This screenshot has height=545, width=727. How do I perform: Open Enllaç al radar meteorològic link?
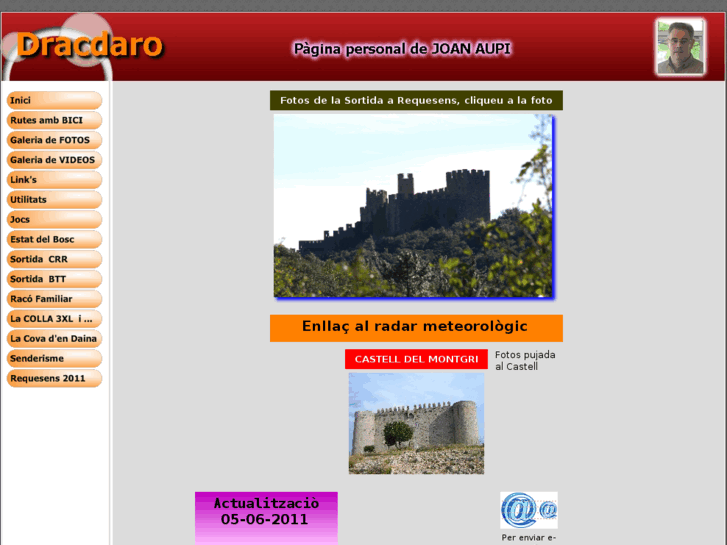pyautogui.click(x=416, y=328)
